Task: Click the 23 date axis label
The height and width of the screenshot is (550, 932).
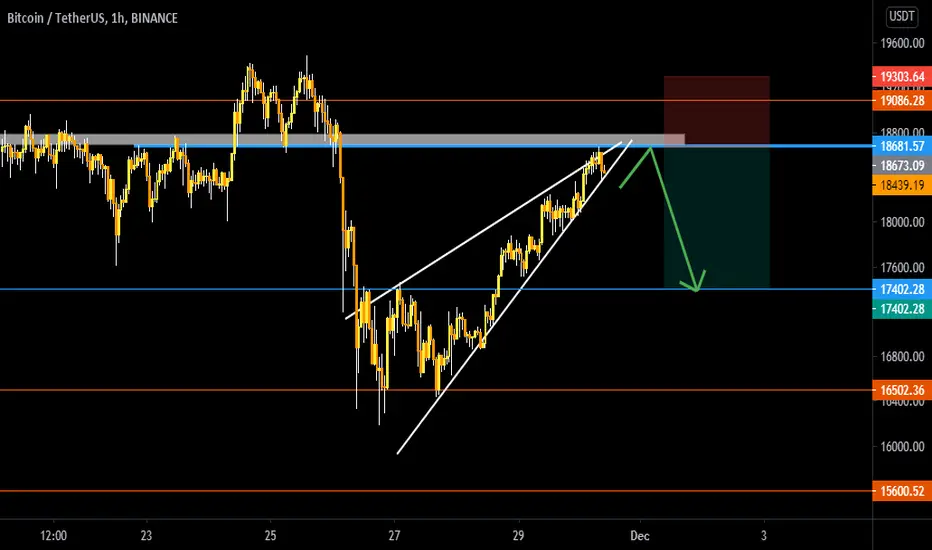Action: click(x=146, y=536)
